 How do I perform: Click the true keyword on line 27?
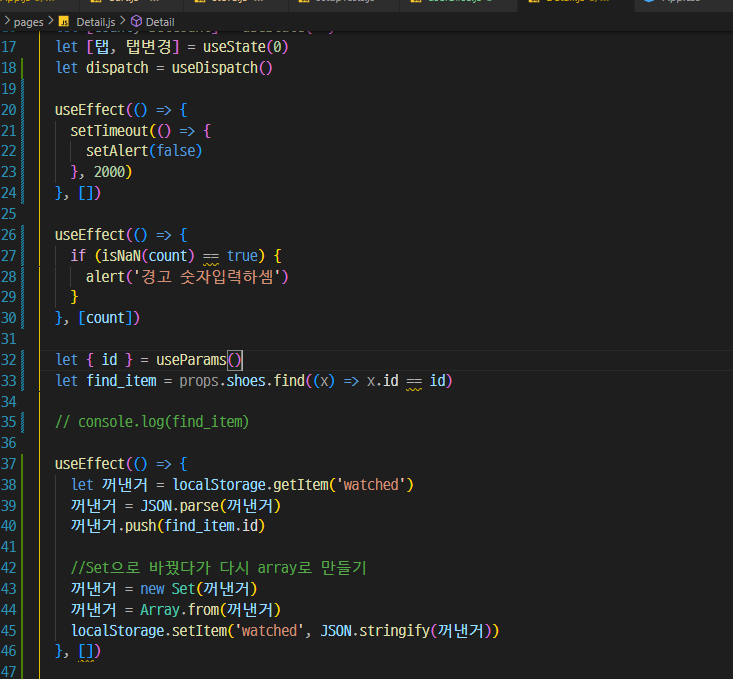point(242,256)
